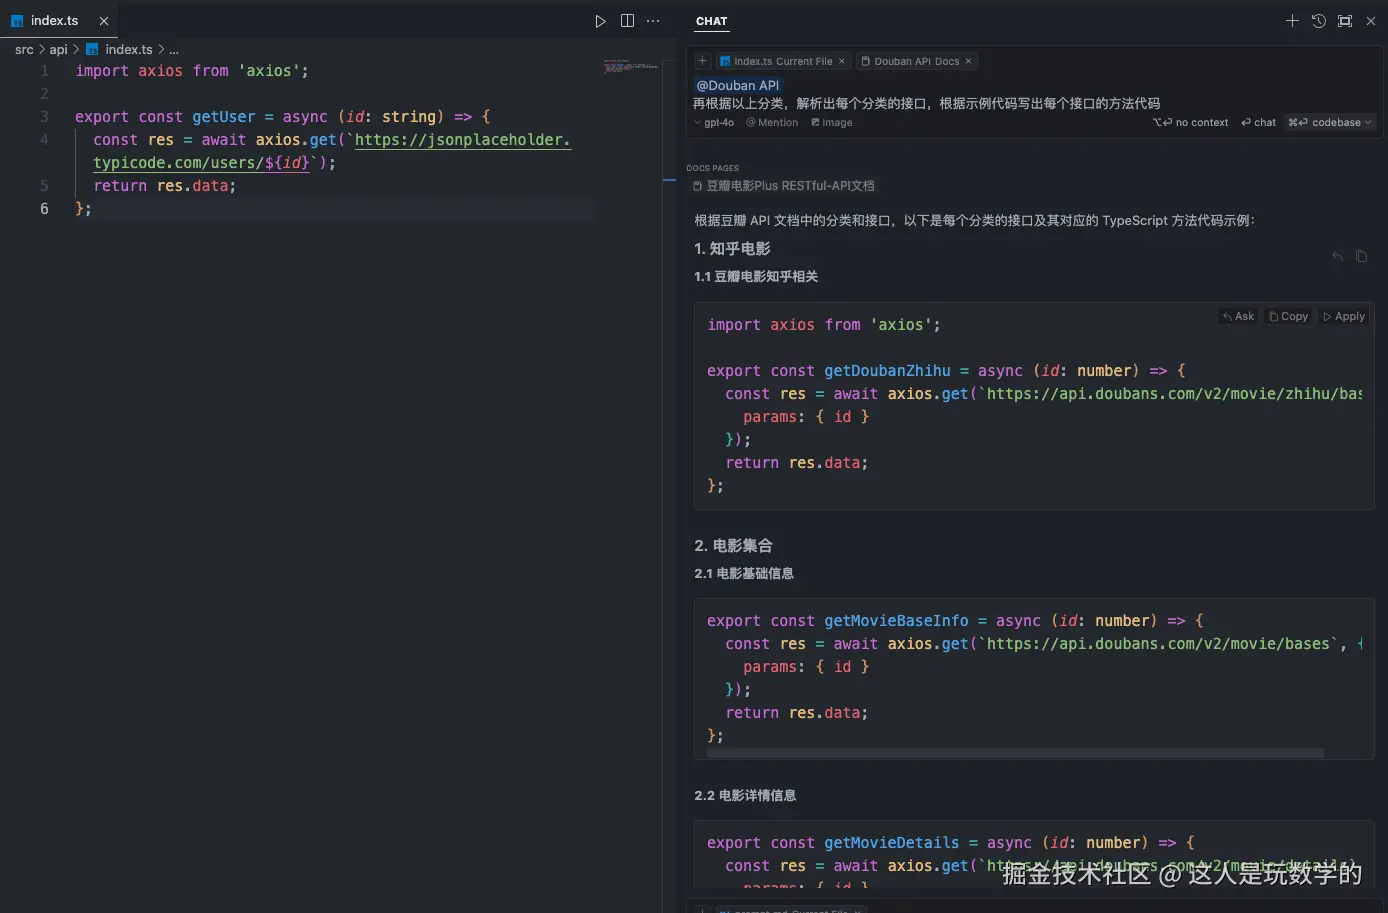Click getMovieDetails in the code block
The width and height of the screenshot is (1388, 913).
(x=892, y=843)
